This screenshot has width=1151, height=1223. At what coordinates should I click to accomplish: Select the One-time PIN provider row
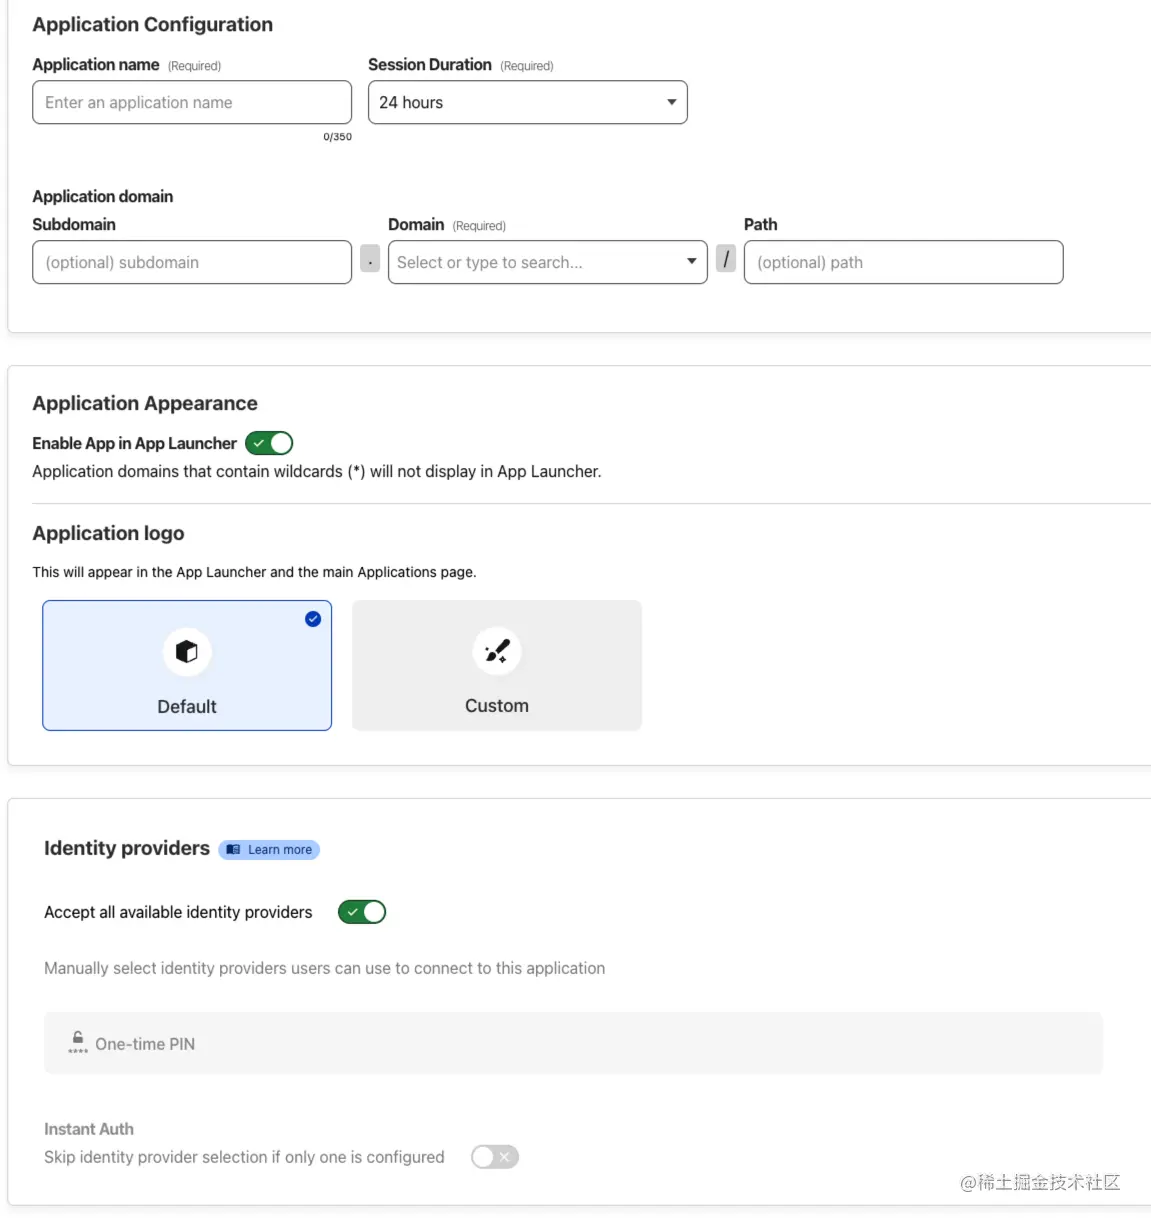(x=573, y=1043)
